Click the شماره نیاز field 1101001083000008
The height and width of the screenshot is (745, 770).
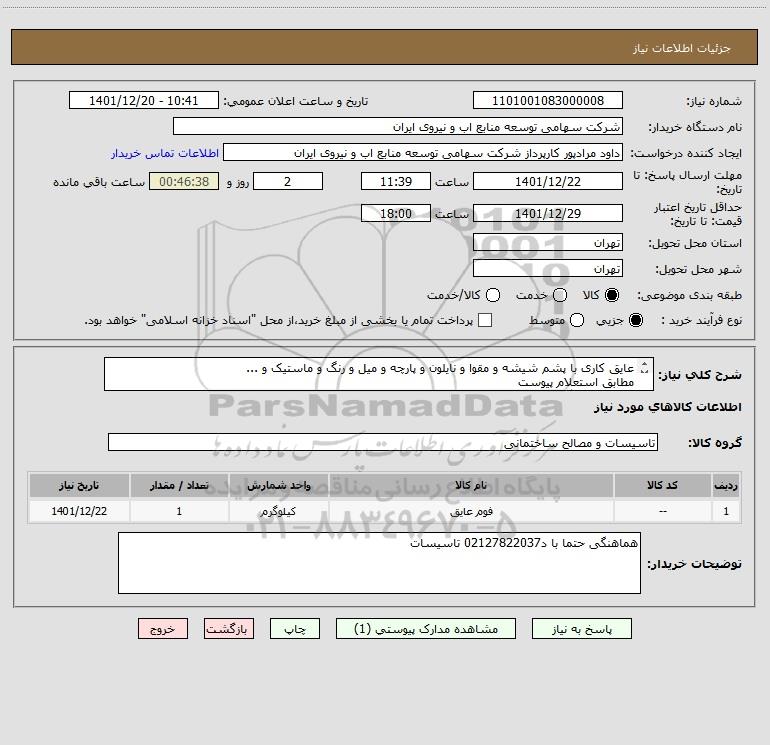(x=548, y=101)
